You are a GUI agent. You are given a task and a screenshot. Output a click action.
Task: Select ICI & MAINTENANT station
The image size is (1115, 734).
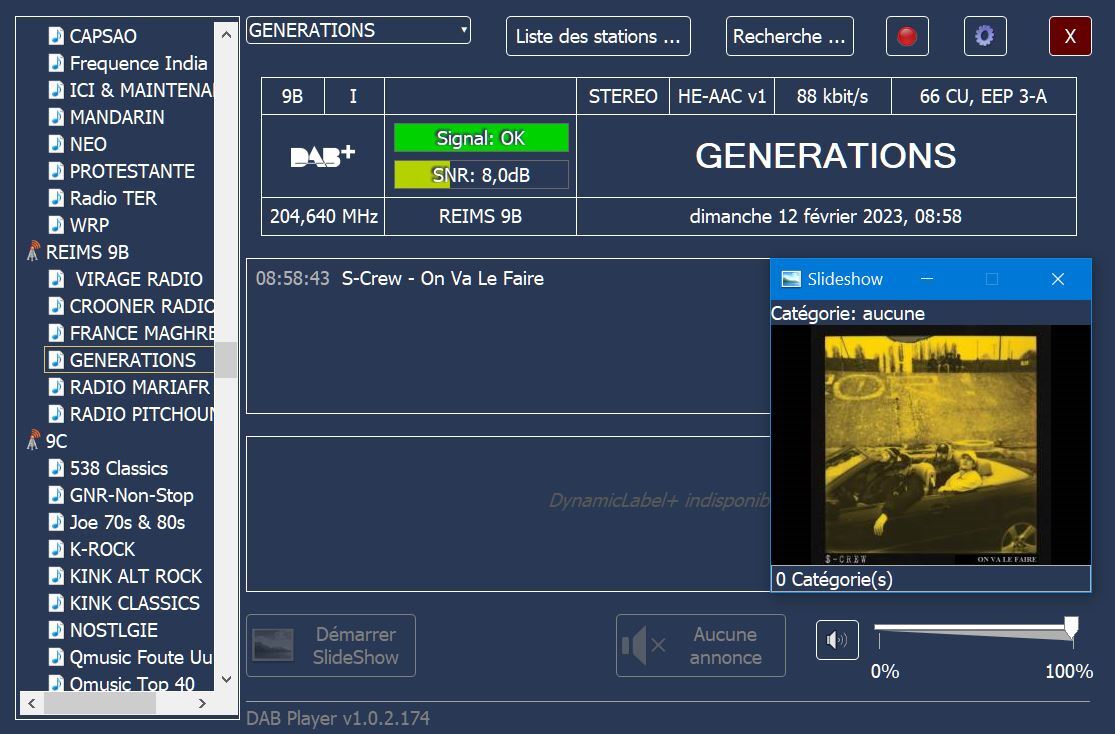[x=142, y=90]
